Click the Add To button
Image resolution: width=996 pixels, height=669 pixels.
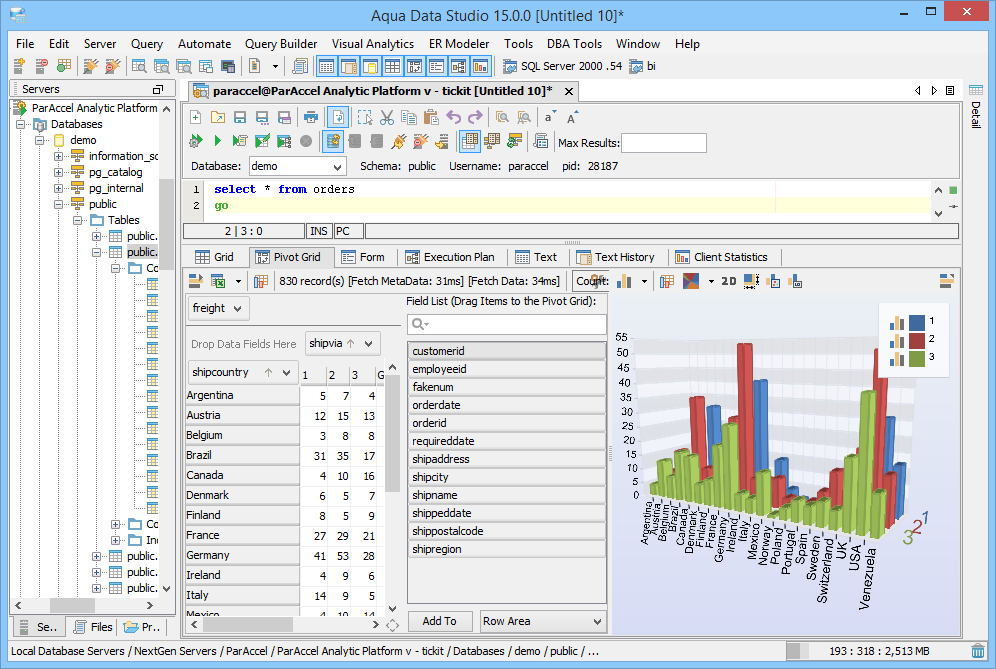click(440, 621)
